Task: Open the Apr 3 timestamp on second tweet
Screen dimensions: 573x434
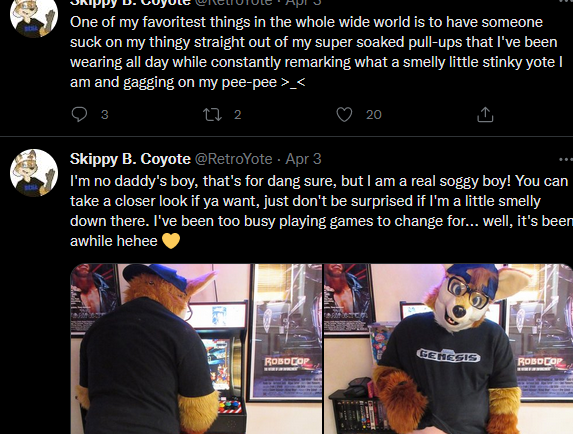Action: 303,159
